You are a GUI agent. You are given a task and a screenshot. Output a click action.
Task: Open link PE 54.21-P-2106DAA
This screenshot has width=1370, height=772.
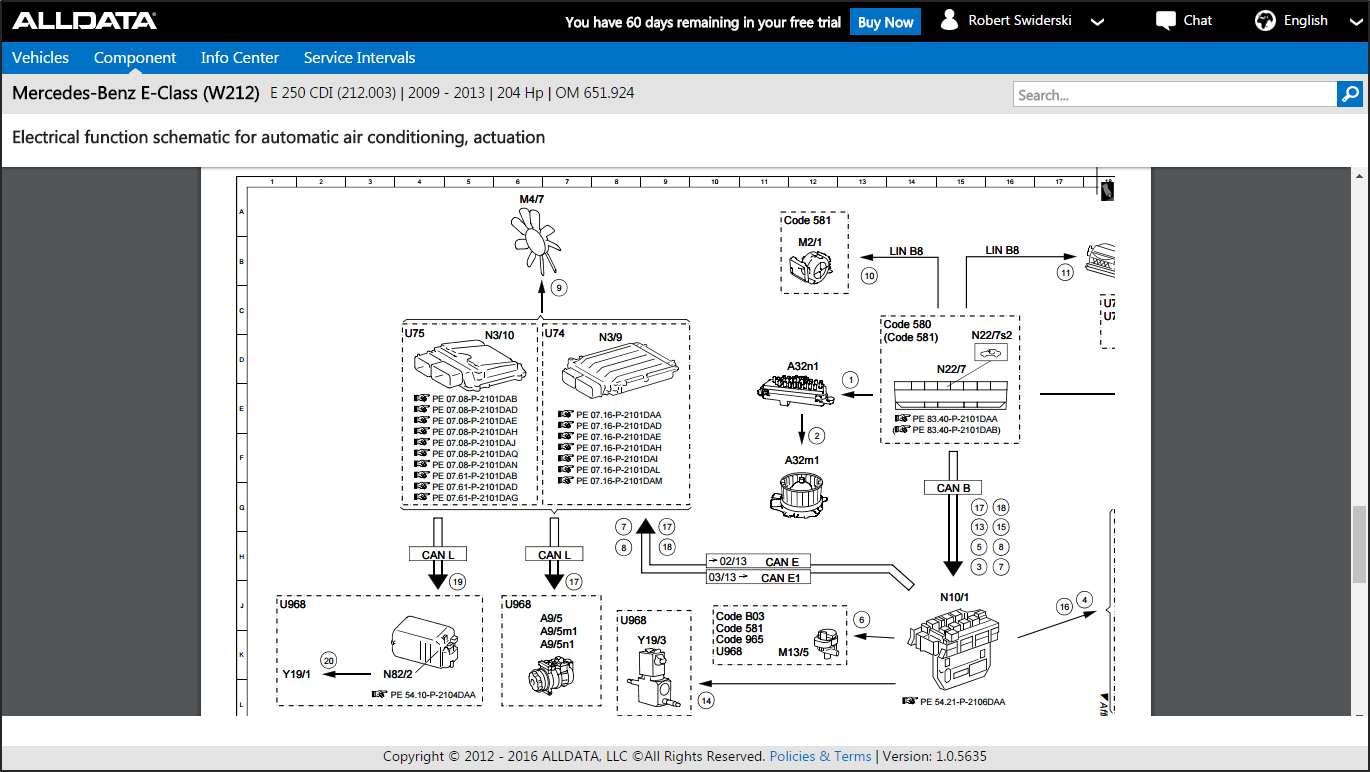(x=962, y=702)
